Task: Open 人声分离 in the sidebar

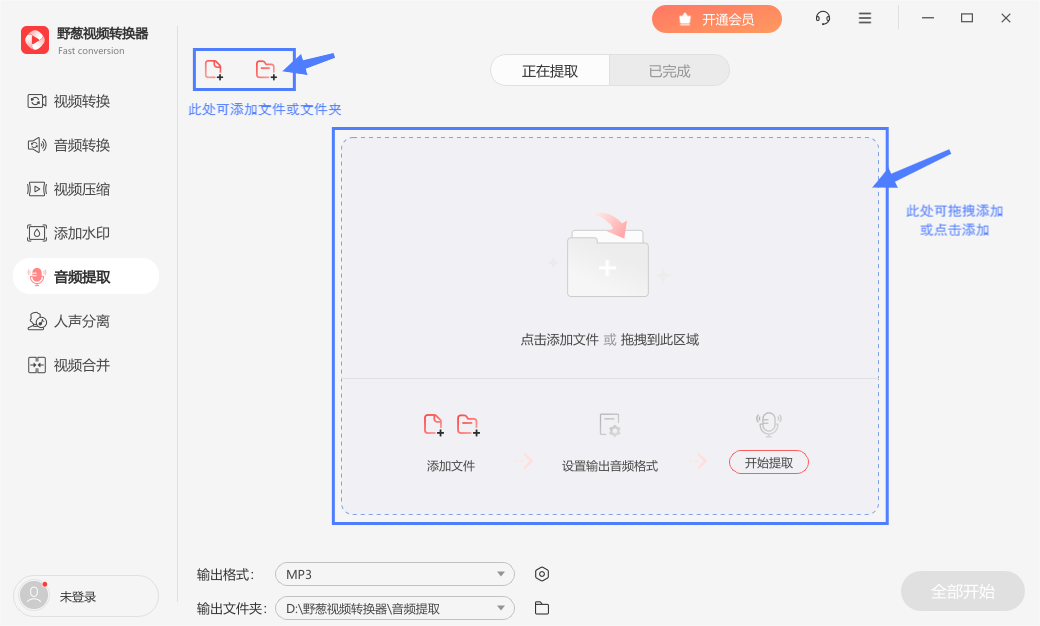Action: [69, 321]
